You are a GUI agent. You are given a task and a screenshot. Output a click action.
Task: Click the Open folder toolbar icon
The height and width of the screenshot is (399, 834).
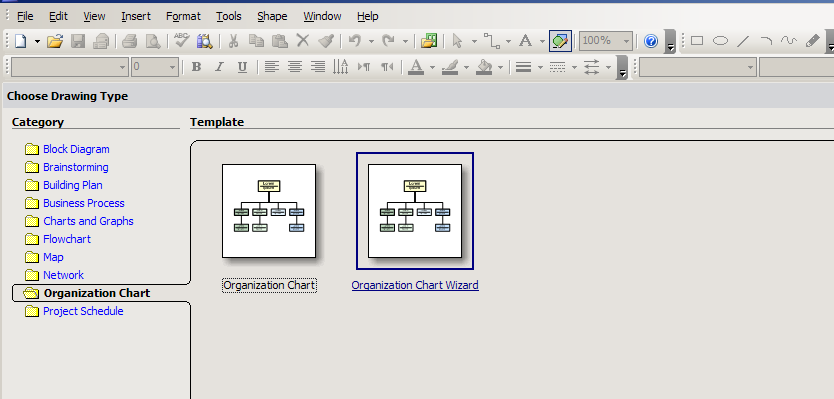pos(55,41)
